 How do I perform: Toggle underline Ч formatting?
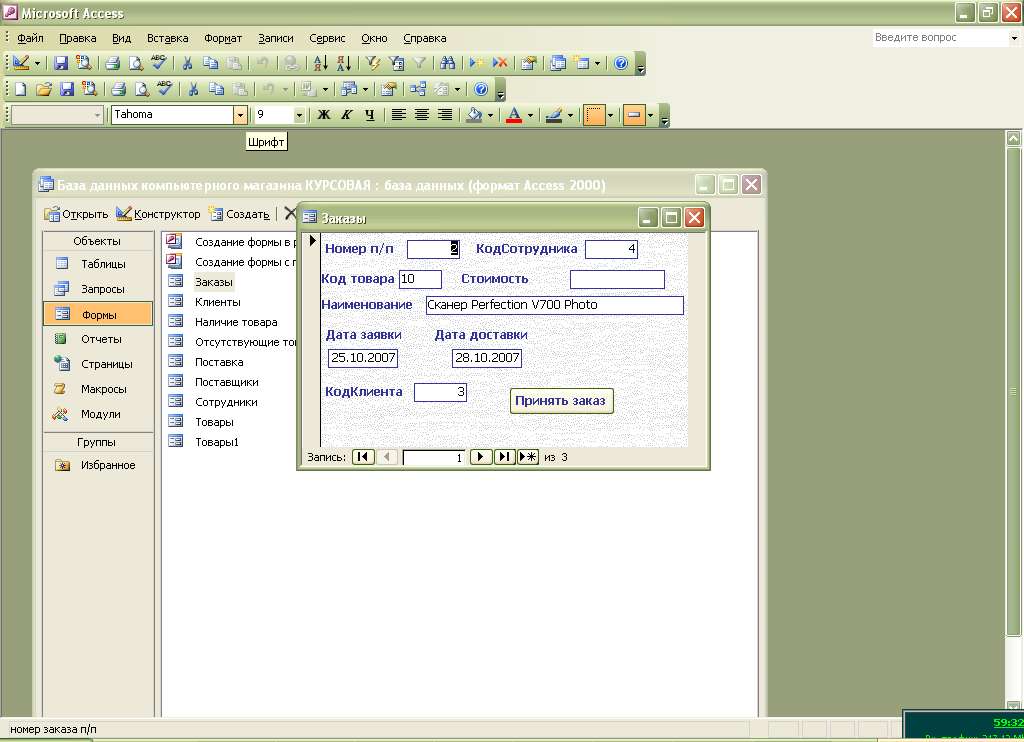369,115
